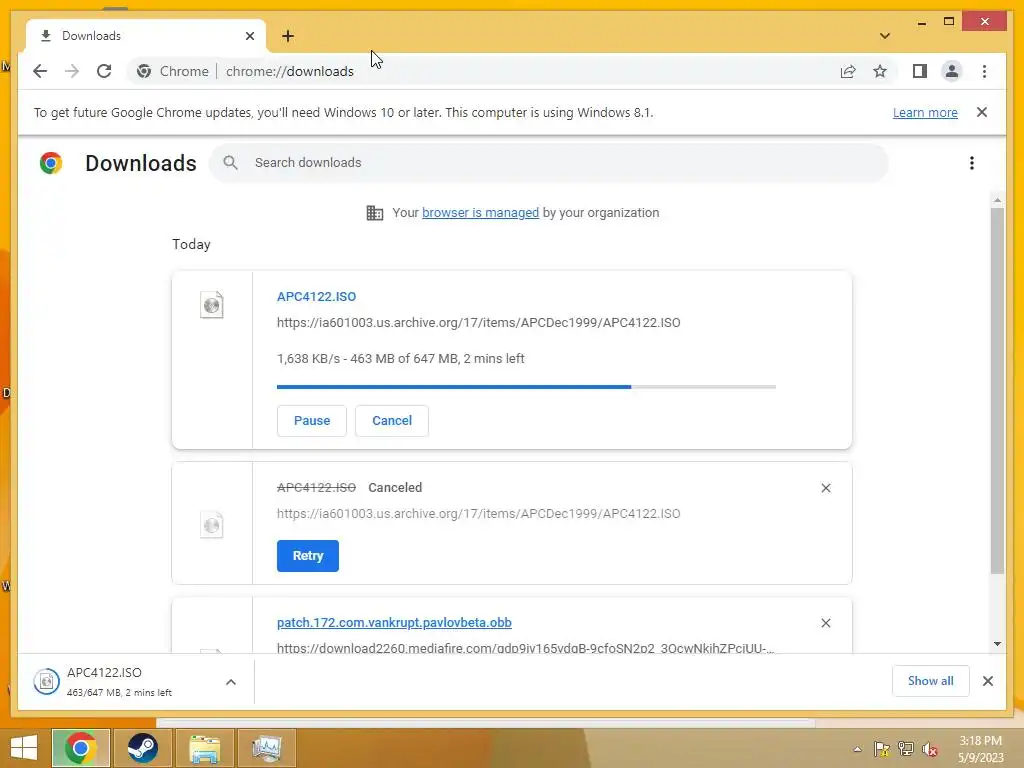Click the scrollbar down arrow
Viewport: 1024px width, 768px height.
(997, 643)
